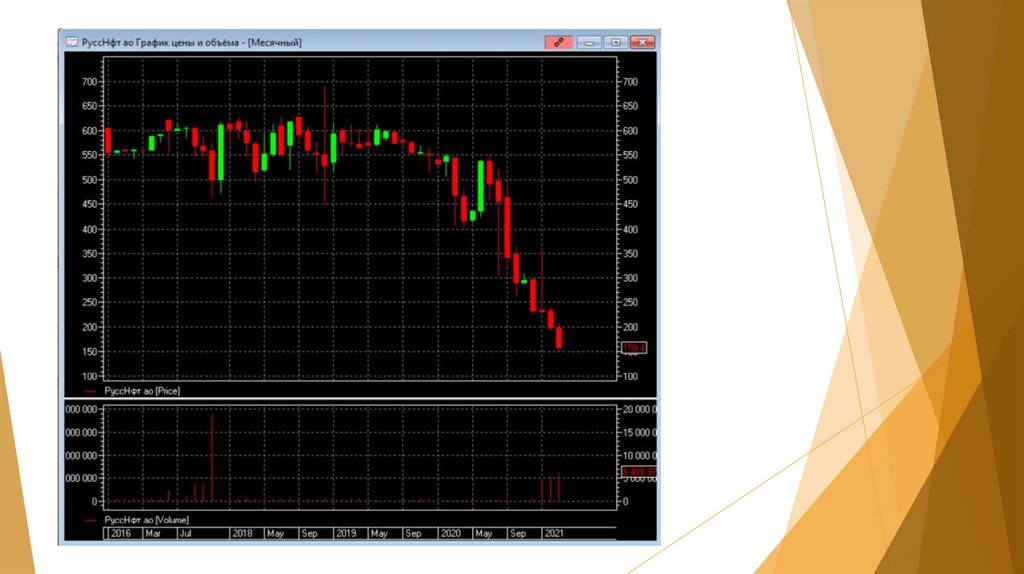1024x574 pixels.
Task: Click the '2020' label on the time axis
Action: click(x=451, y=534)
